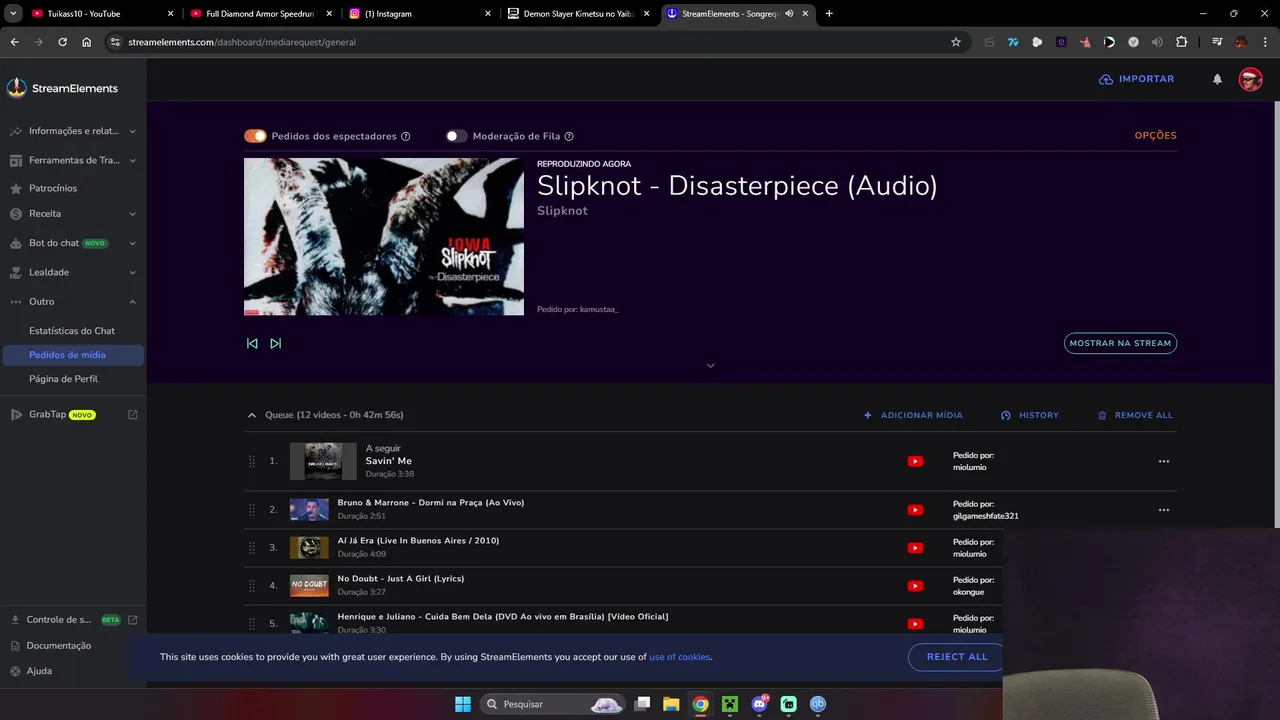Switch to the Instagram browser tab

click(420, 14)
